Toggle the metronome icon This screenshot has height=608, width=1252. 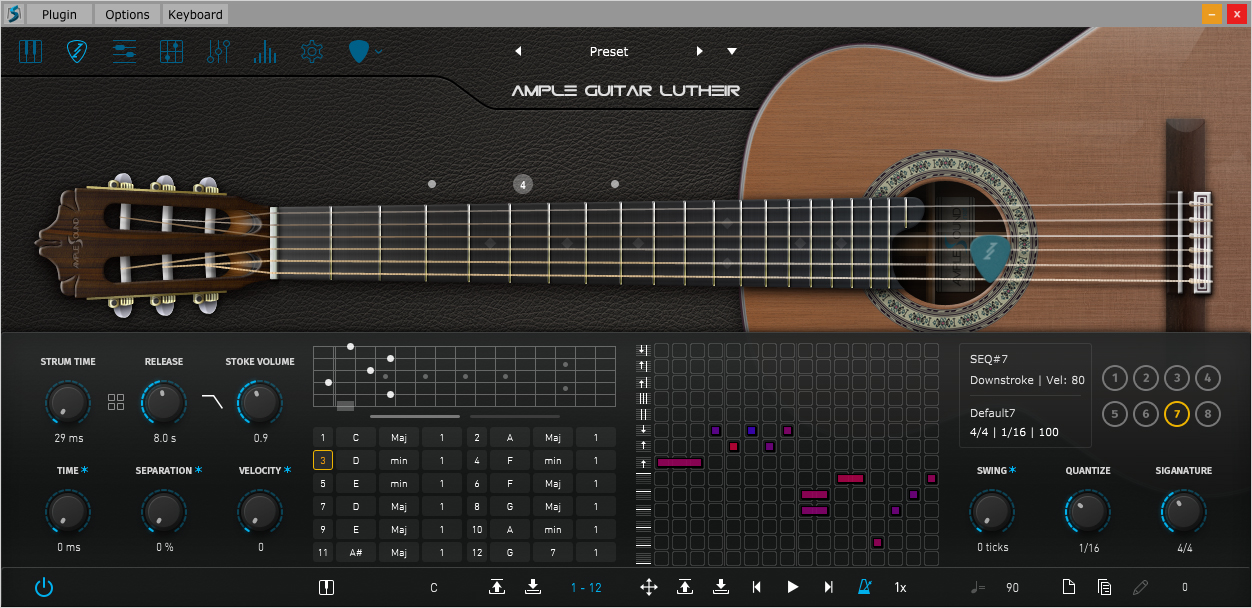point(865,587)
